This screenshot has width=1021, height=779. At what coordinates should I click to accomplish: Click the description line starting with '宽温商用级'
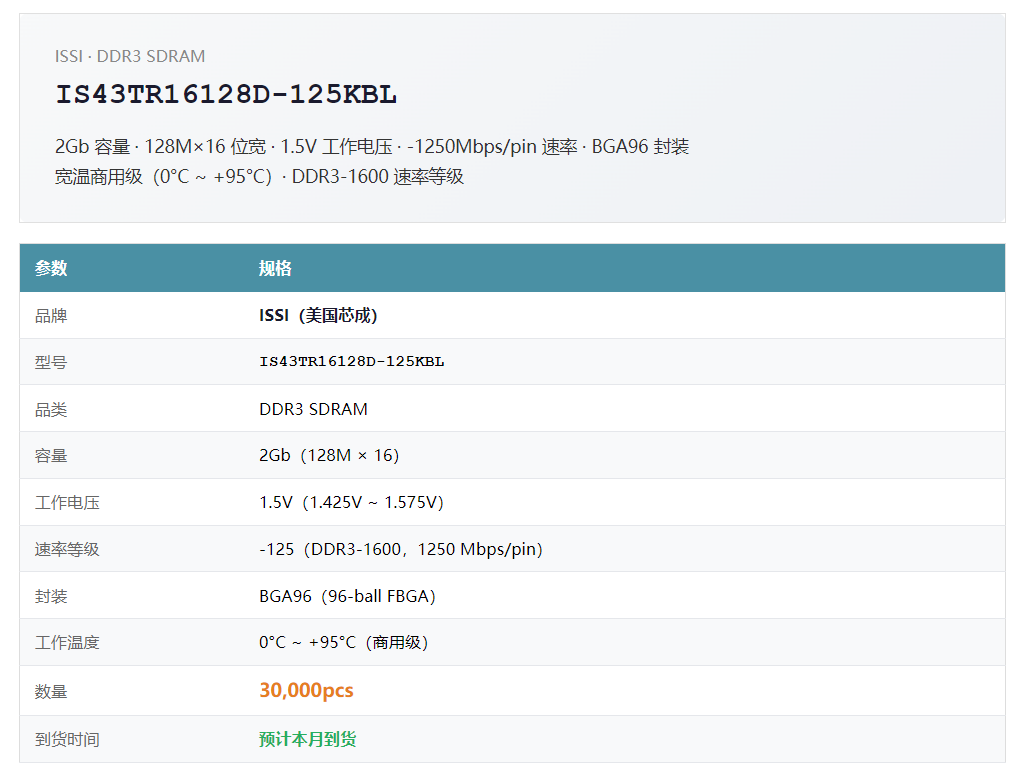[x=259, y=177]
